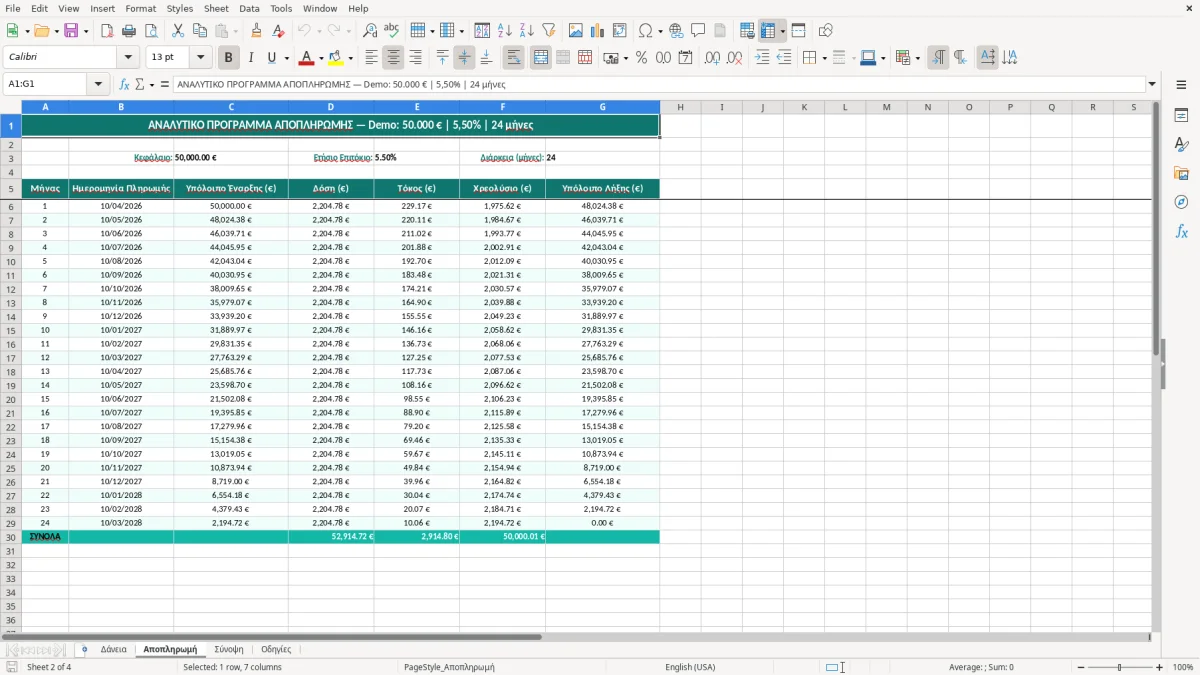Toggle Bold formatting button
The width and height of the screenshot is (1200, 675).
(x=228, y=58)
